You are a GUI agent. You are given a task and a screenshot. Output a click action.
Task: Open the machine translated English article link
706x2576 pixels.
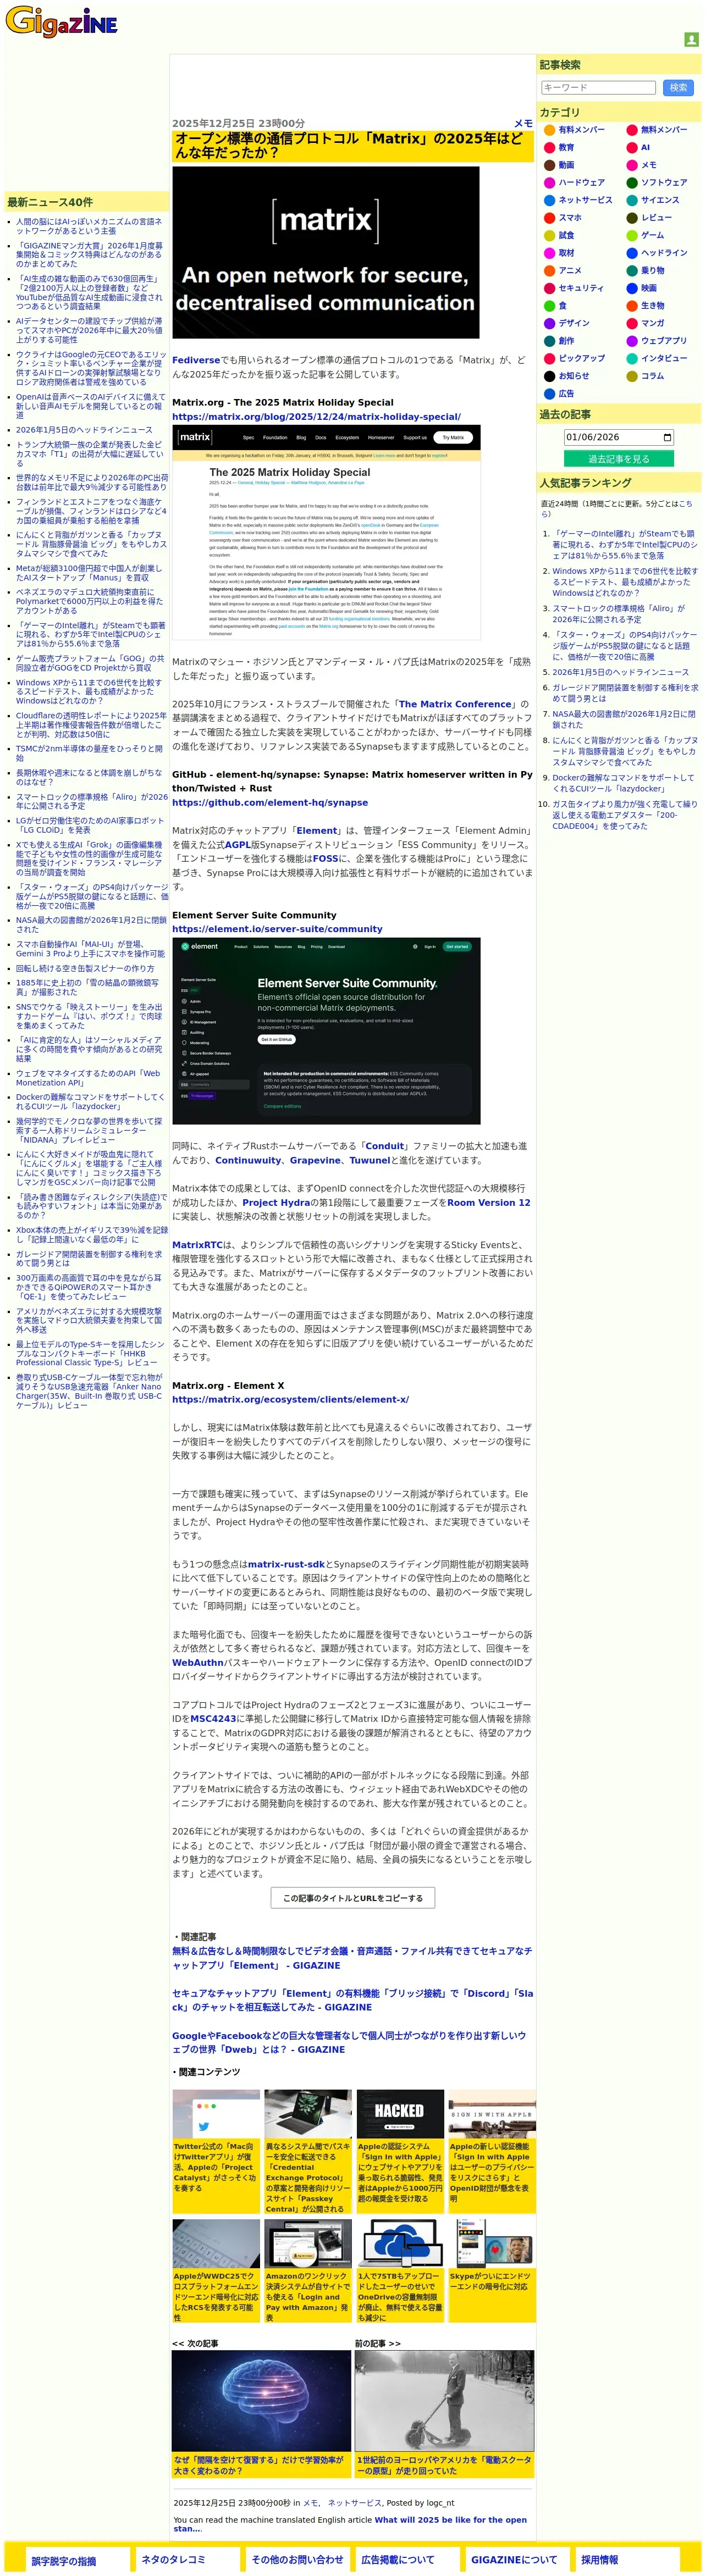click(350, 2524)
